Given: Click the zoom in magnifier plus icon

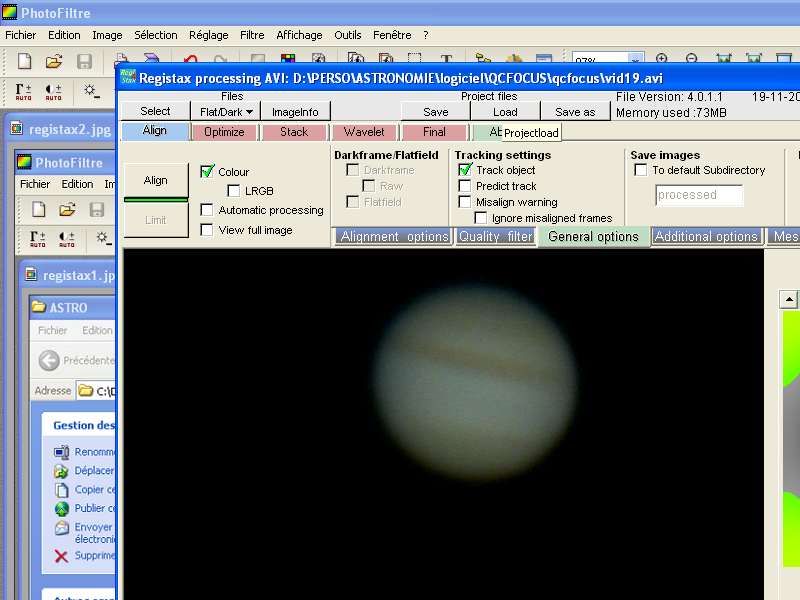Looking at the screenshot, I should (662, 59).
